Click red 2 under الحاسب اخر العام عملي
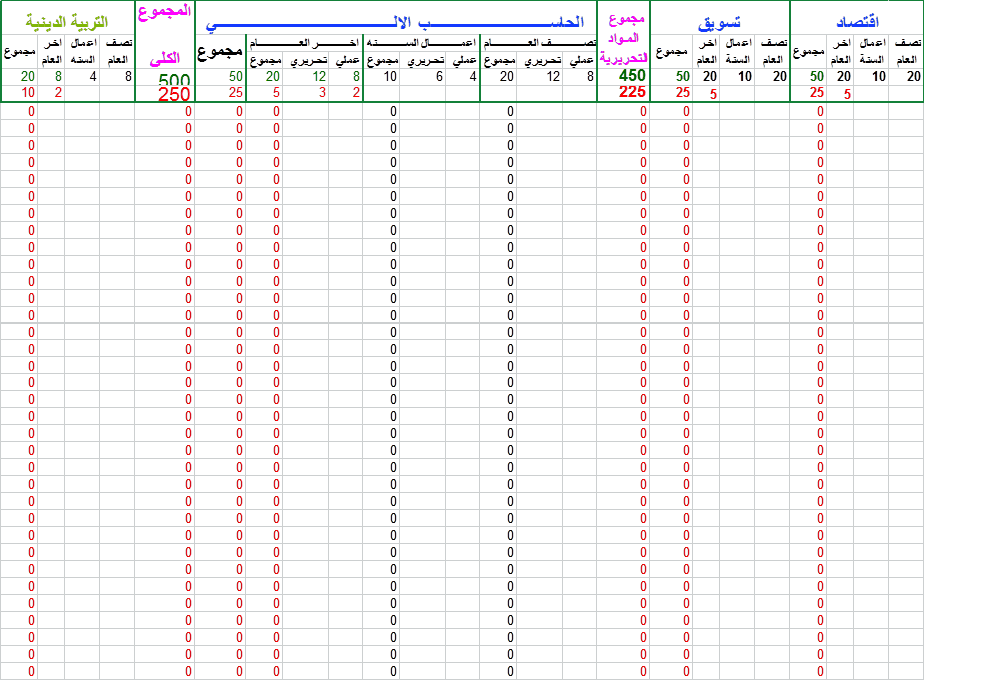This screenshot has width=982, height=681. [356, 93]
